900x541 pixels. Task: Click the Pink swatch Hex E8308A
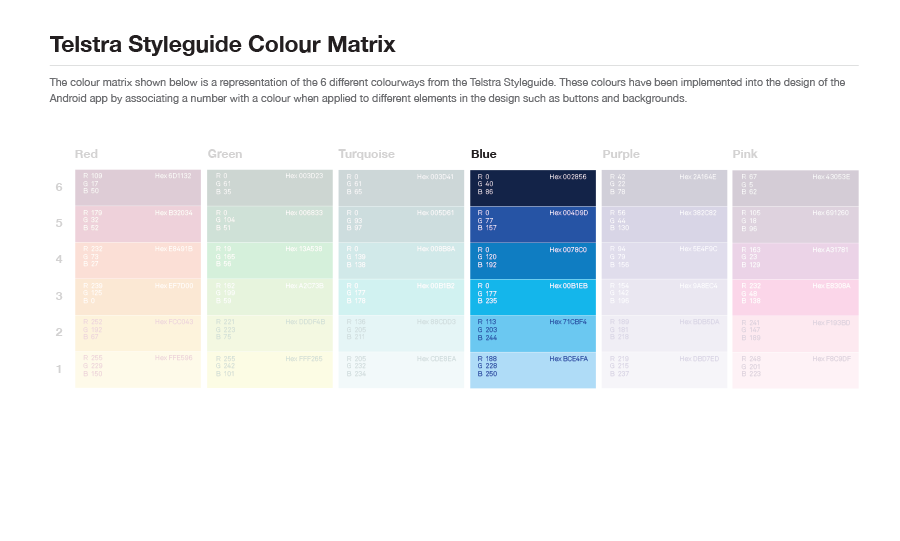click(x=796, y=297)
